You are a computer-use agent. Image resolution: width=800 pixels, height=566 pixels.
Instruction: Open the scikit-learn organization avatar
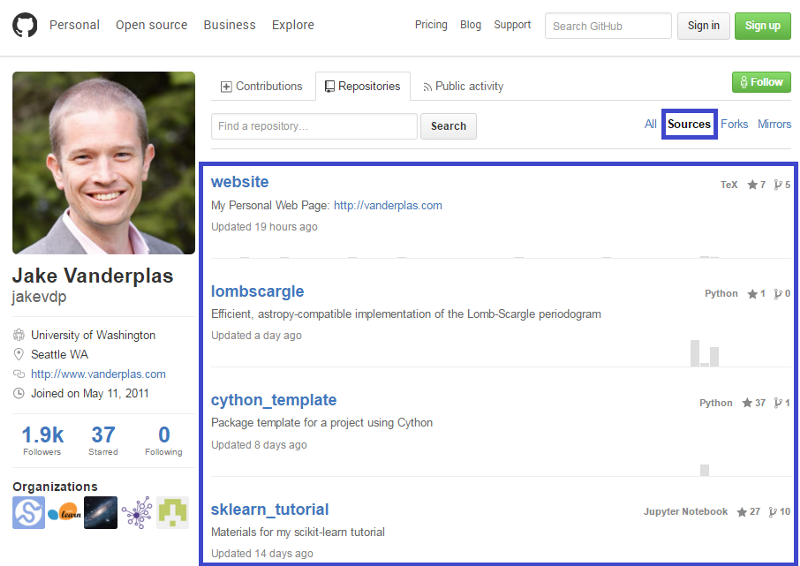click(x=65, y=512)
